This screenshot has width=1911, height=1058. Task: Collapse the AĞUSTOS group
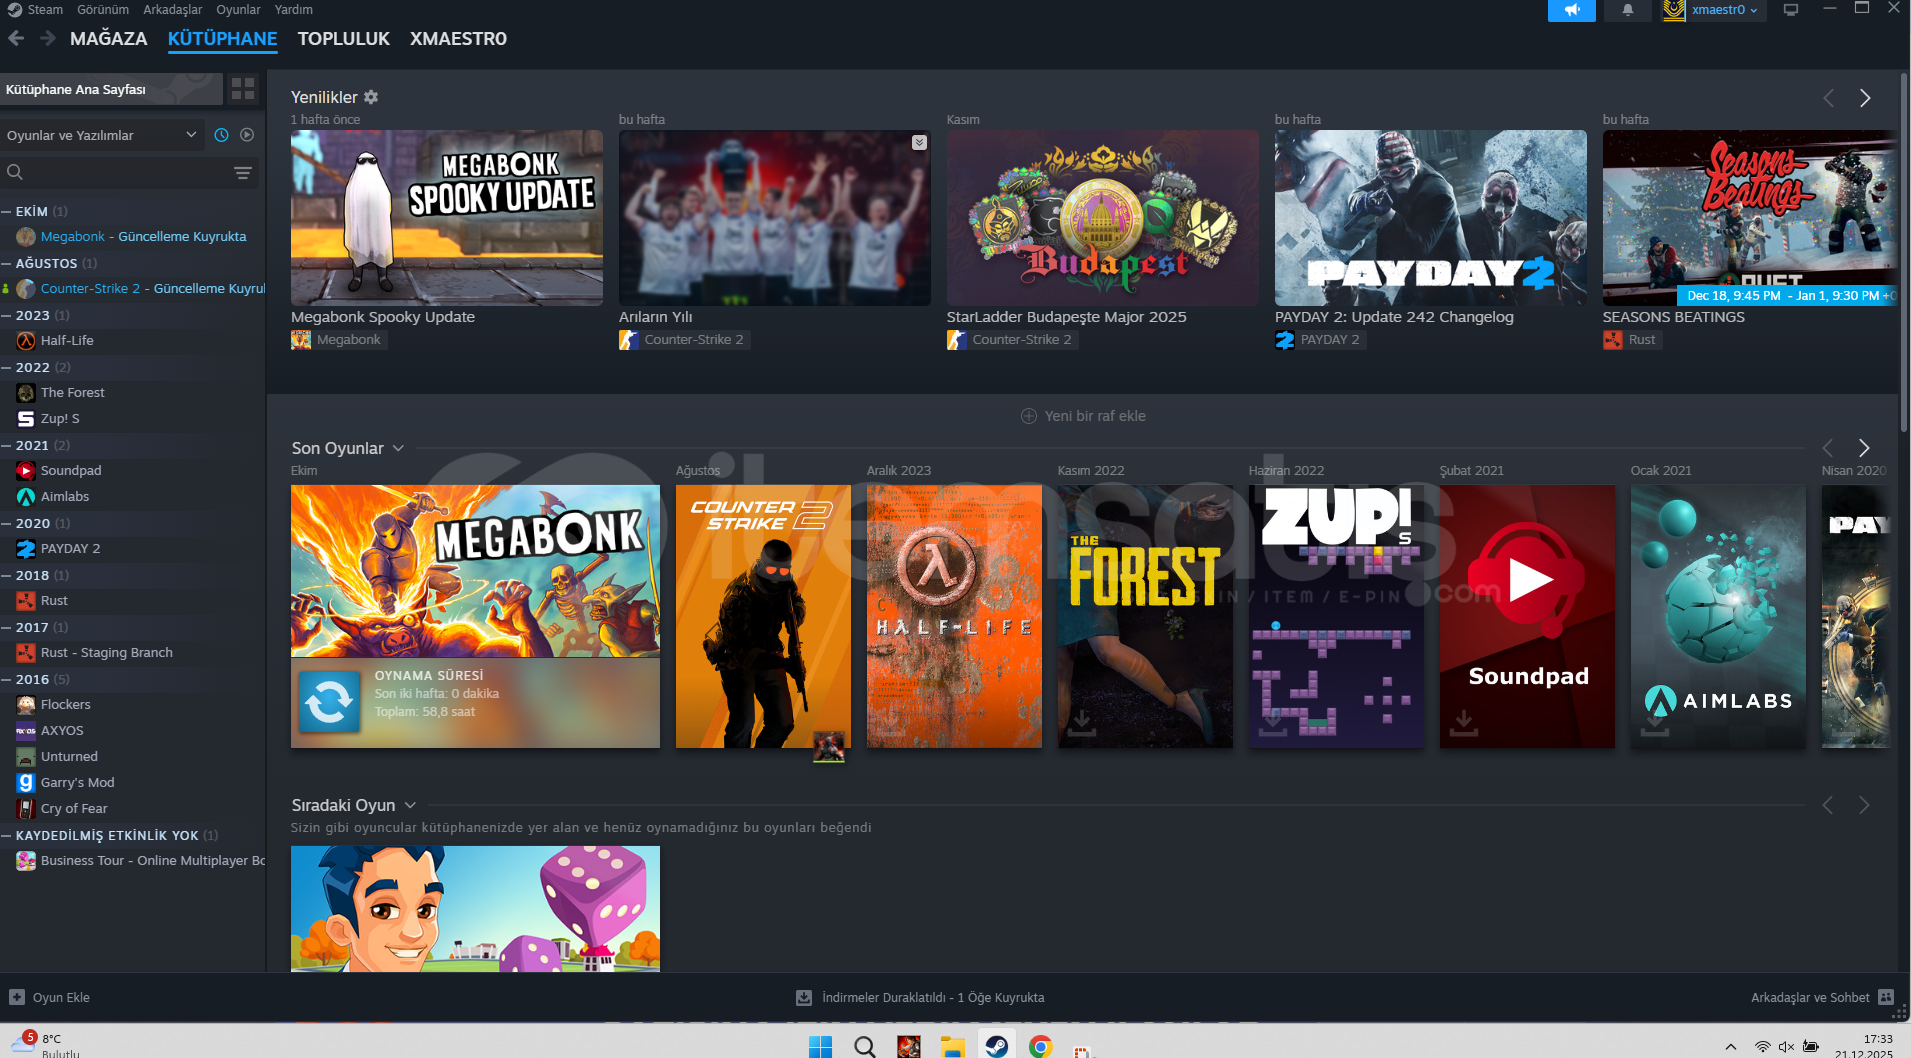click(7, 263)
